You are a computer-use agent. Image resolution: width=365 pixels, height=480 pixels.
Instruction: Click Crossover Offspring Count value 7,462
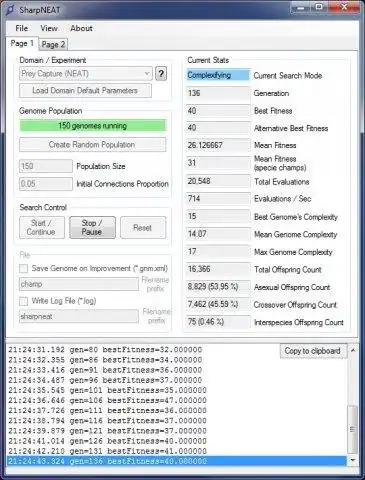click(218, 304)
